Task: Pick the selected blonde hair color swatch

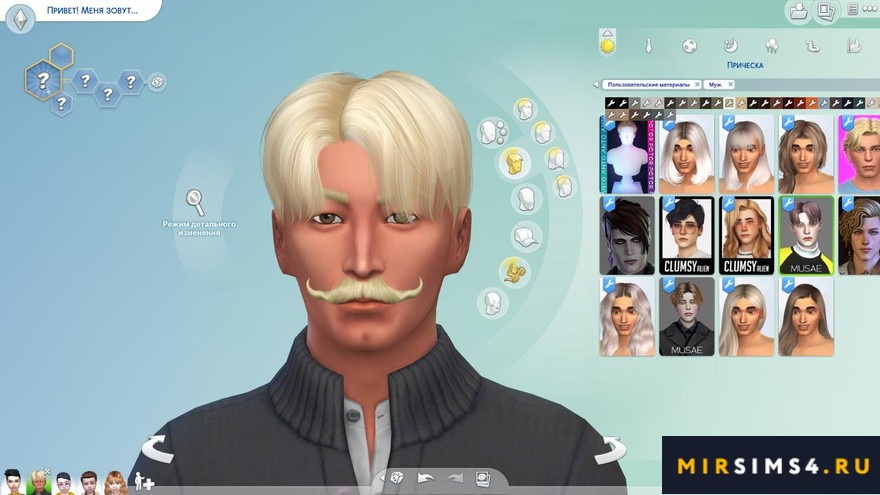Action: (x=728, y=103)
